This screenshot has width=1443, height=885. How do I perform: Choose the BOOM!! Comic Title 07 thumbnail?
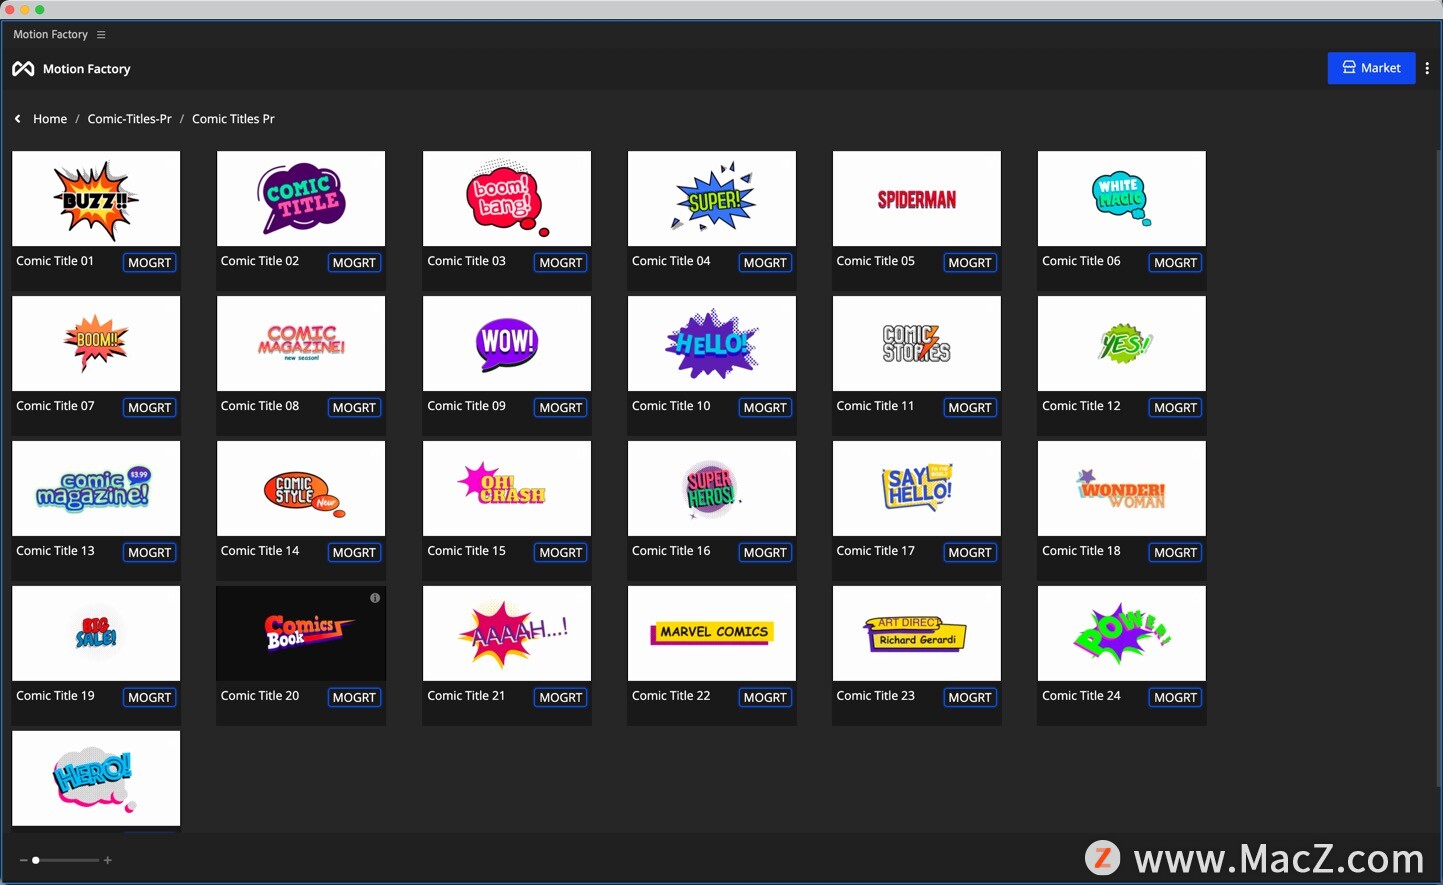96,343
